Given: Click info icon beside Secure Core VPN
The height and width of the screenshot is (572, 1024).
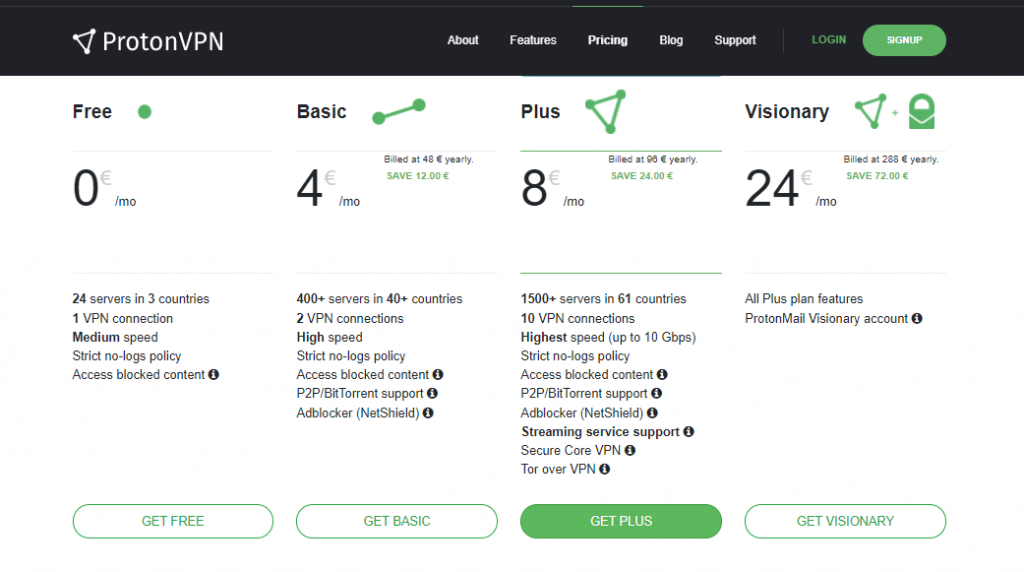Looking at the screenshot, I should [x=630, y=450].
